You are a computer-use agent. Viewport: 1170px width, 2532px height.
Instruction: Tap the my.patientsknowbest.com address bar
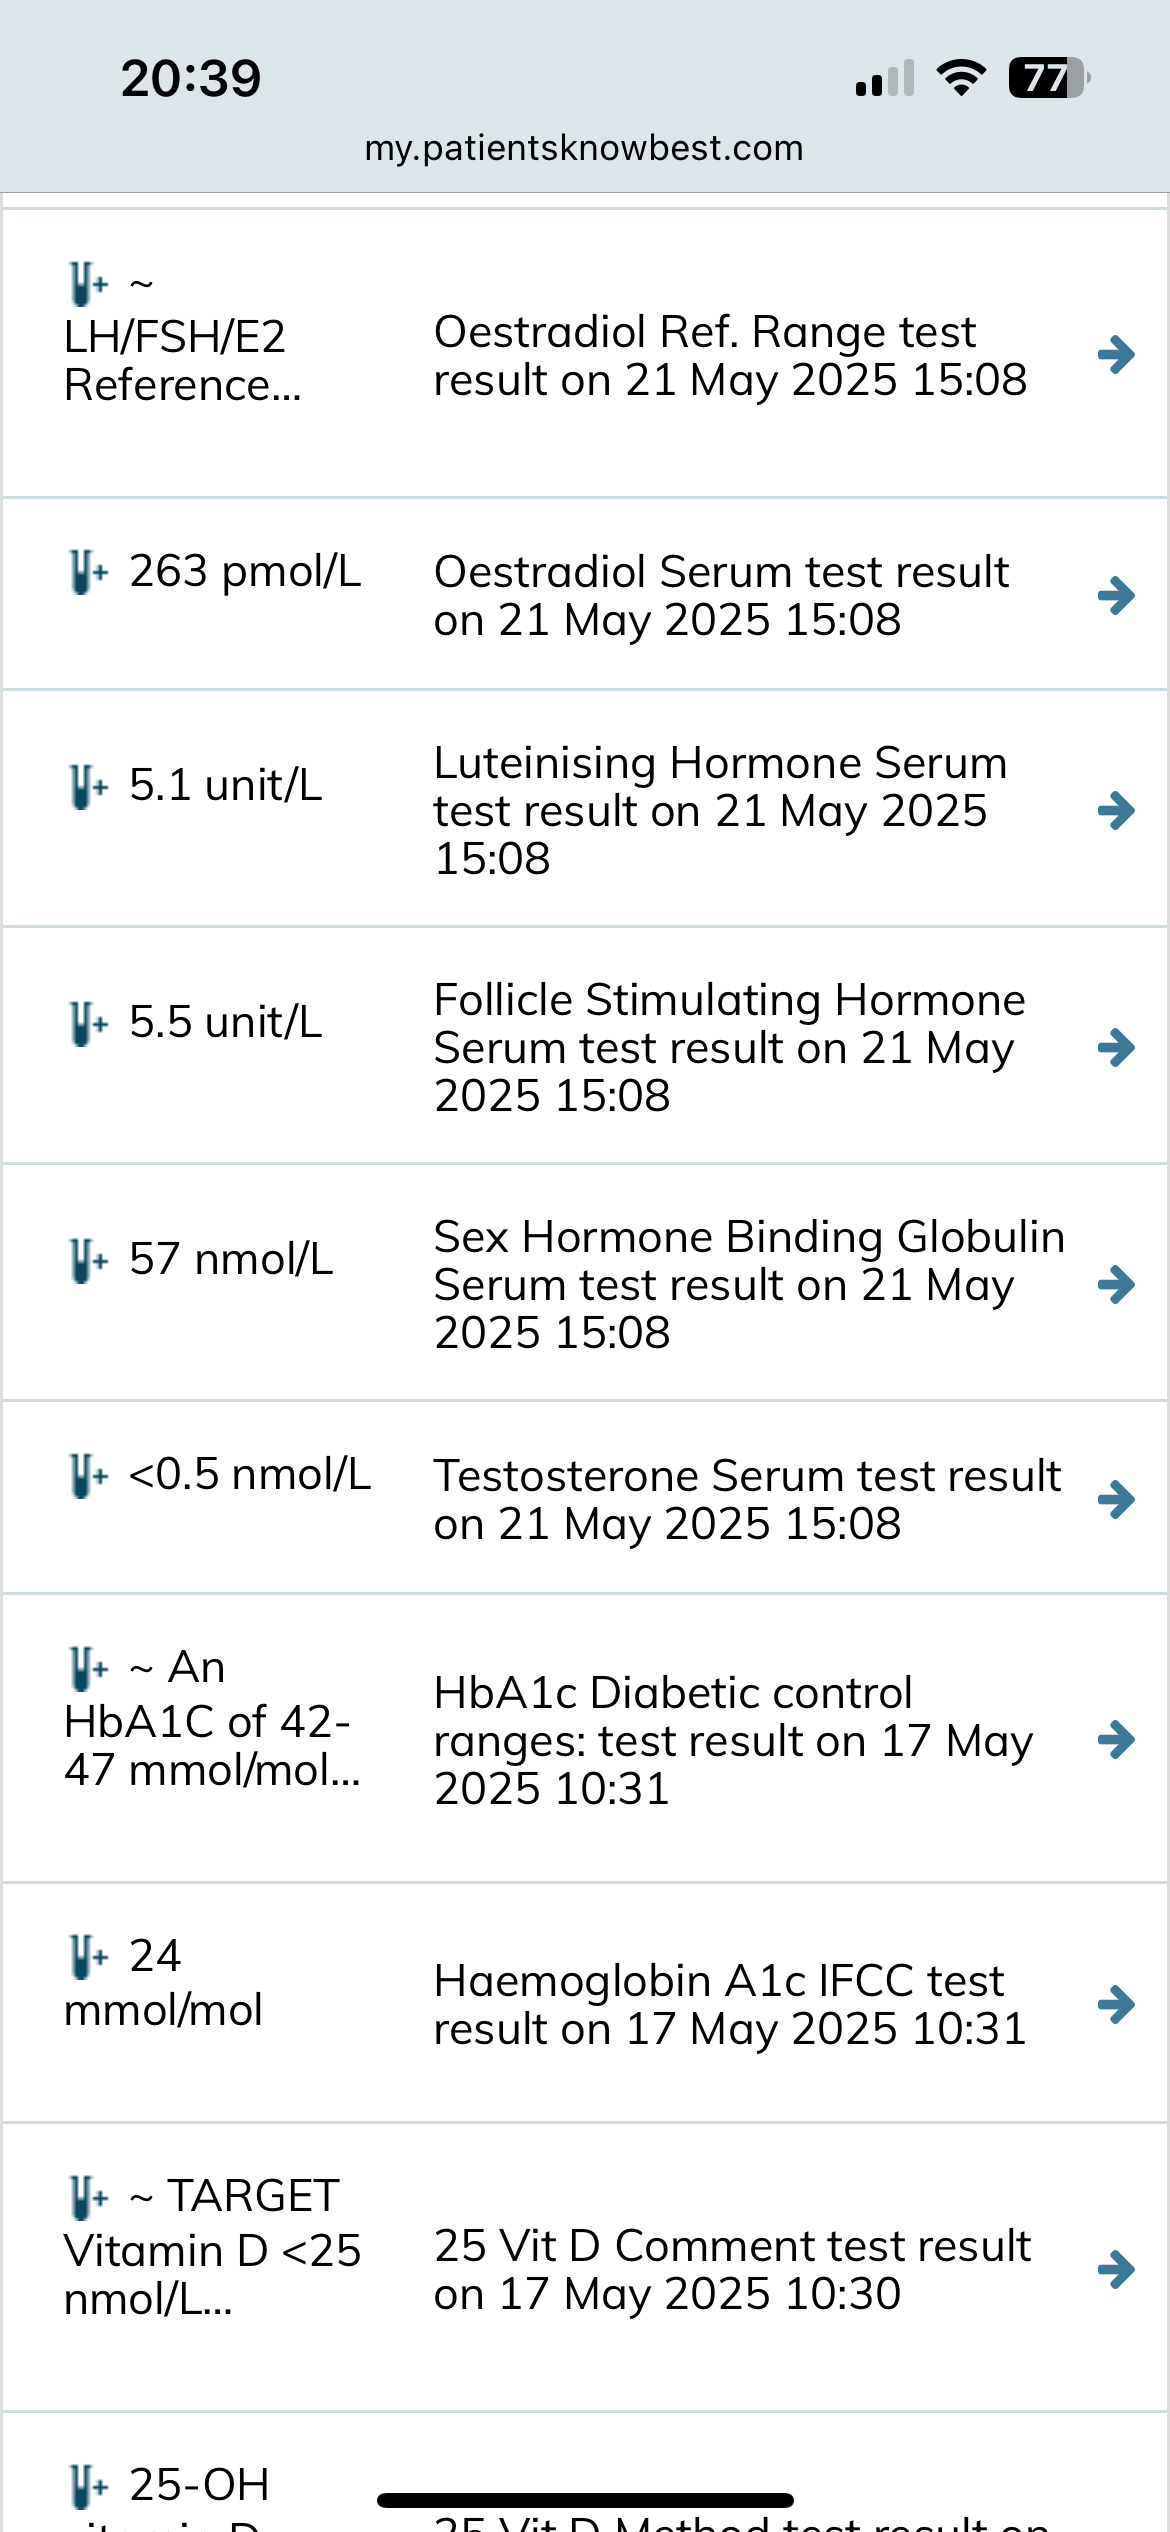tap(584, 148)
